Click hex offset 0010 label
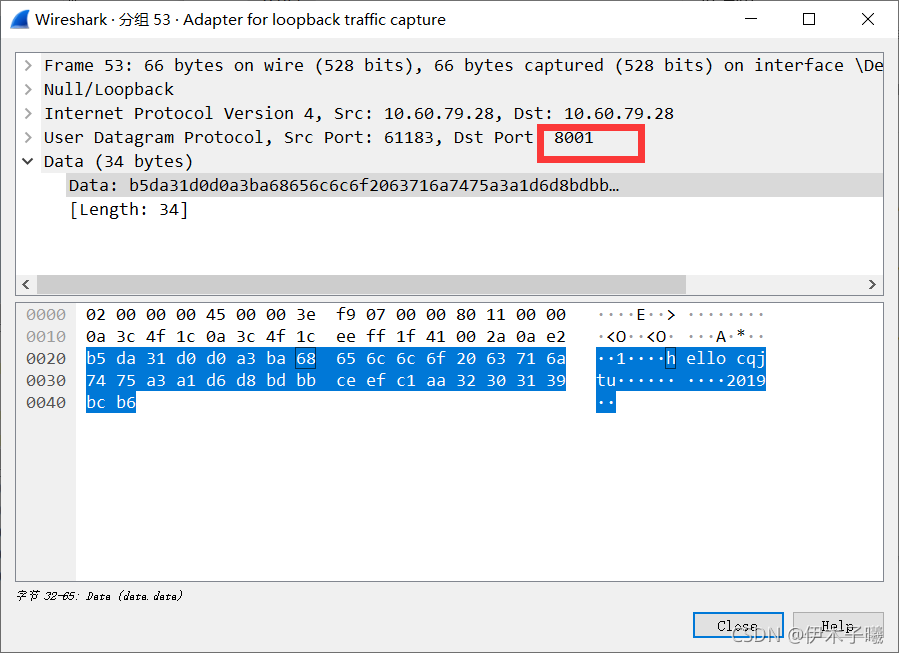 click(46, 337)
